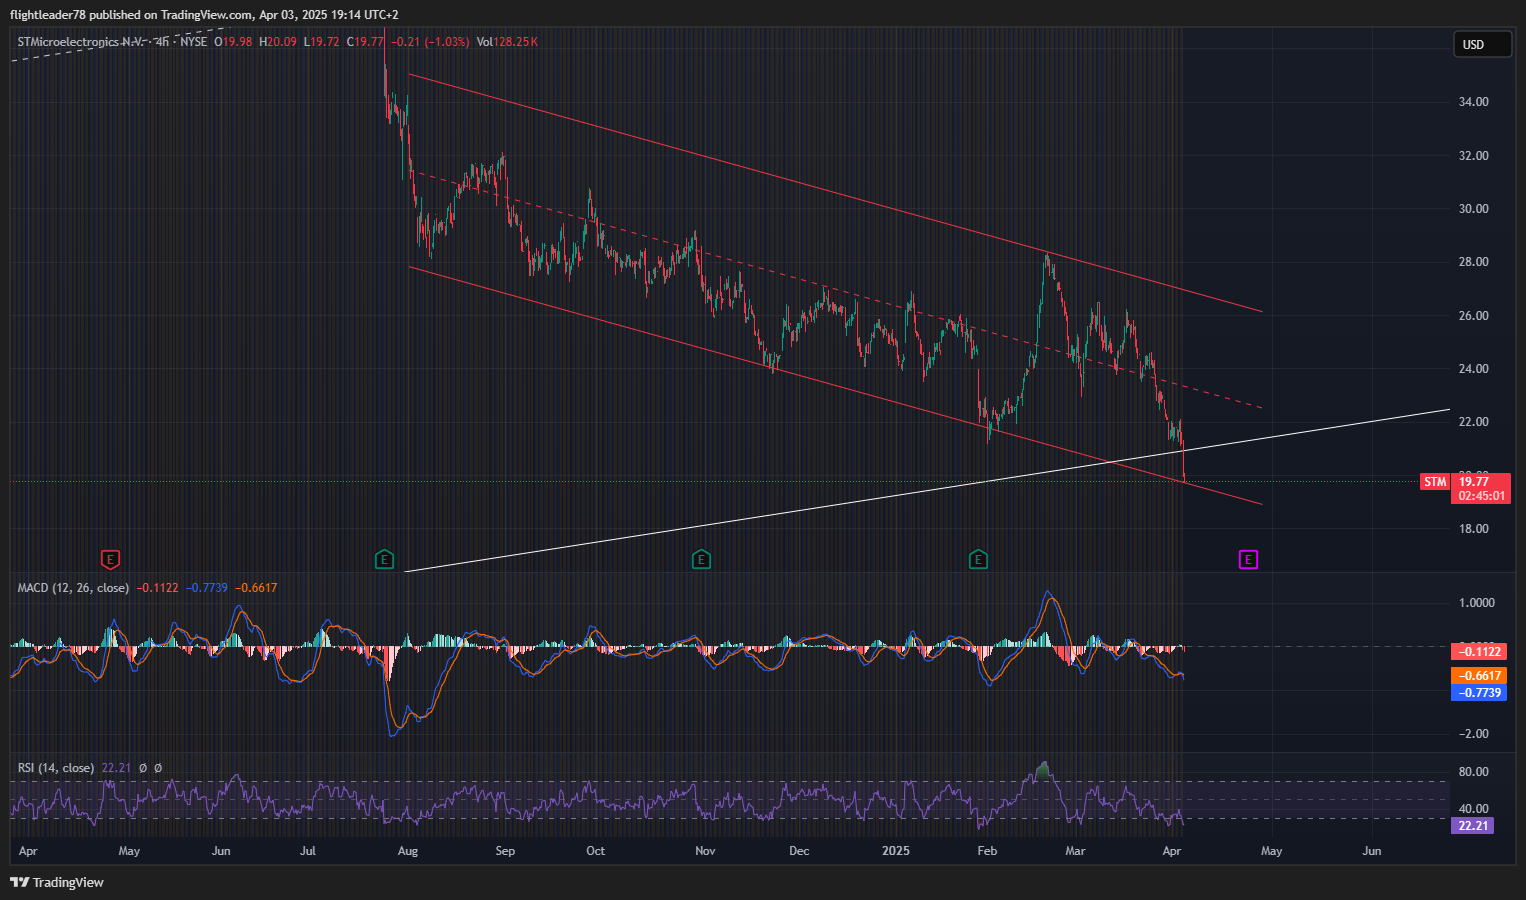
Task: Click the 26.00 price axis level
Action: [x=1474, y=316]
